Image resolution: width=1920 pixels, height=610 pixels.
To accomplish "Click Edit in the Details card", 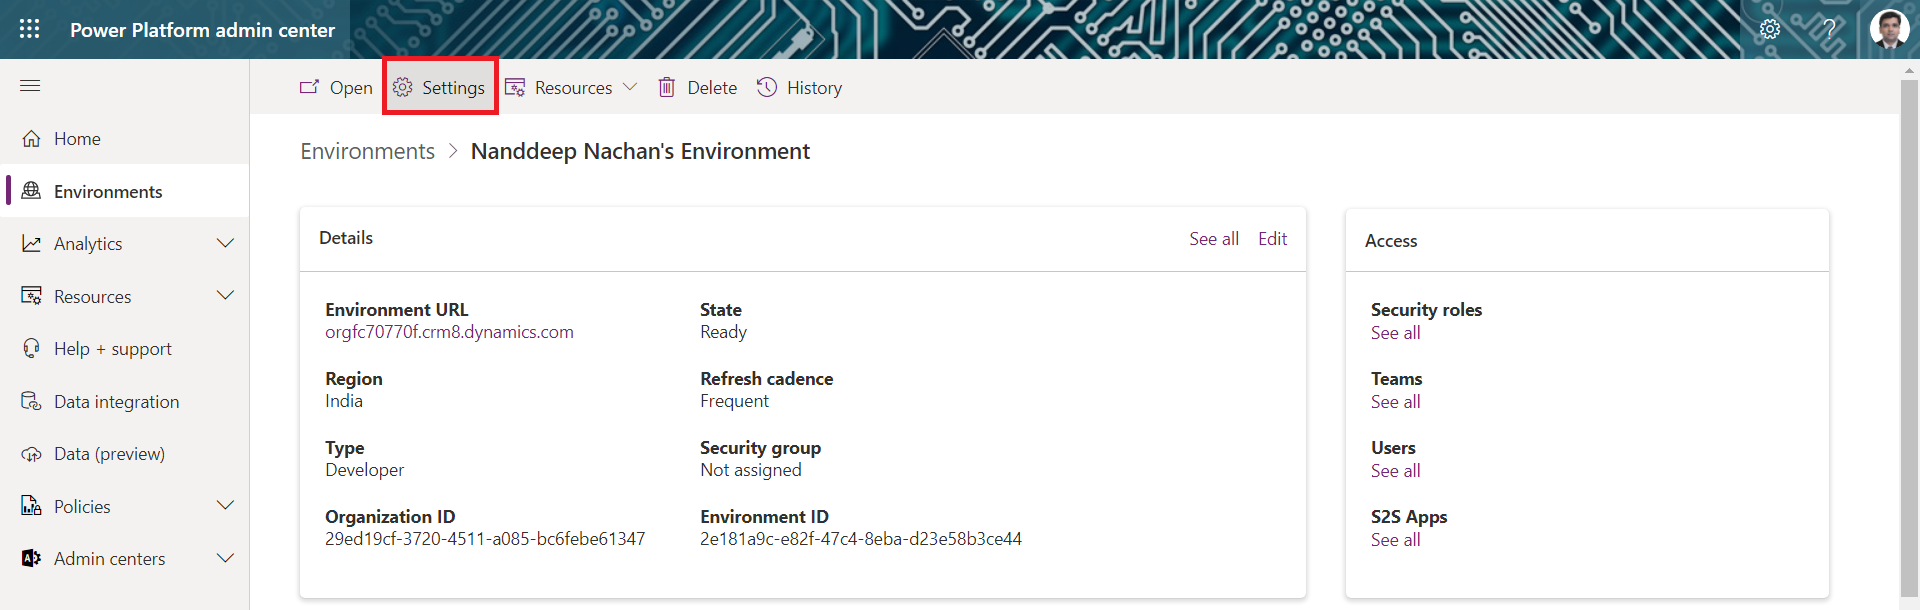I will click(1272, 239).
